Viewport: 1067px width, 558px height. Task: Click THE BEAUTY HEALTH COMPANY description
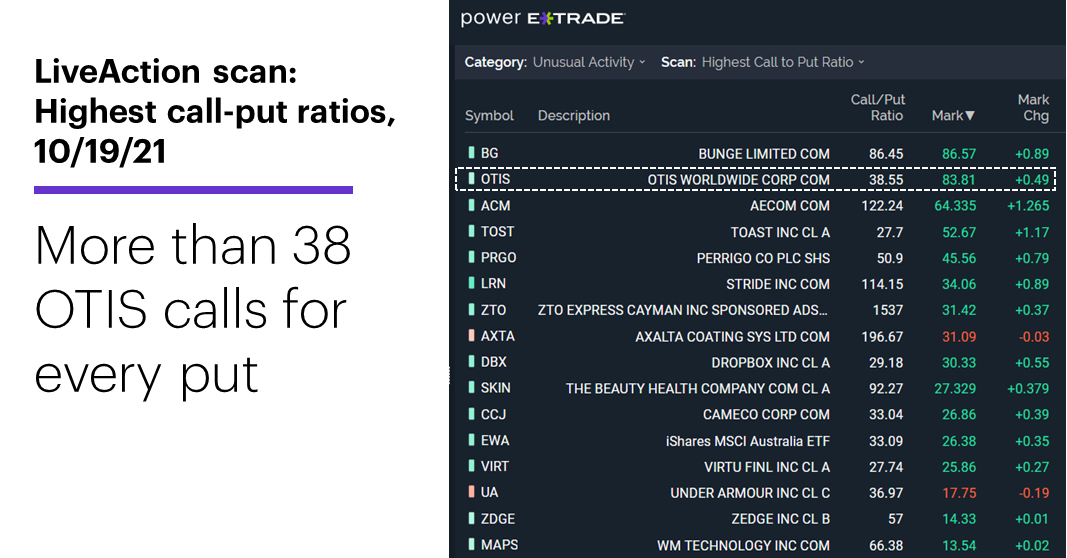point(697,388)
